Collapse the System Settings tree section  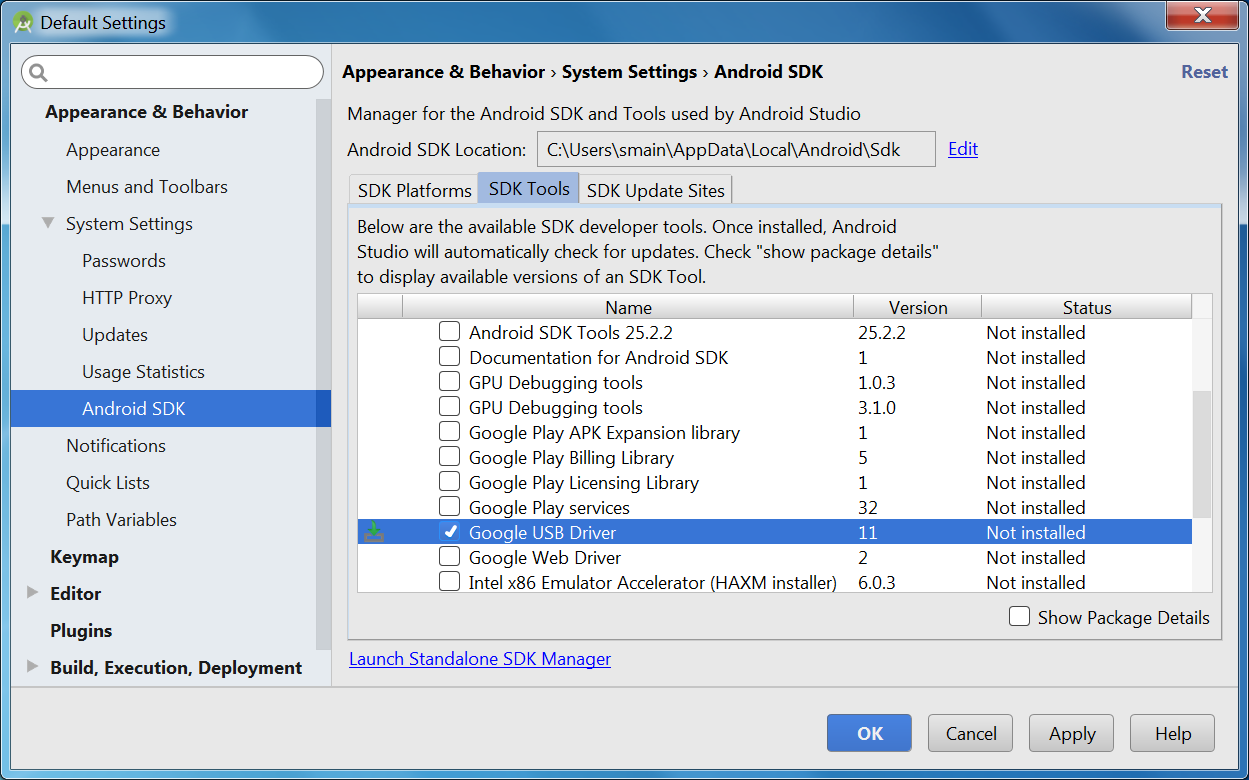click(x=48, y=223)
